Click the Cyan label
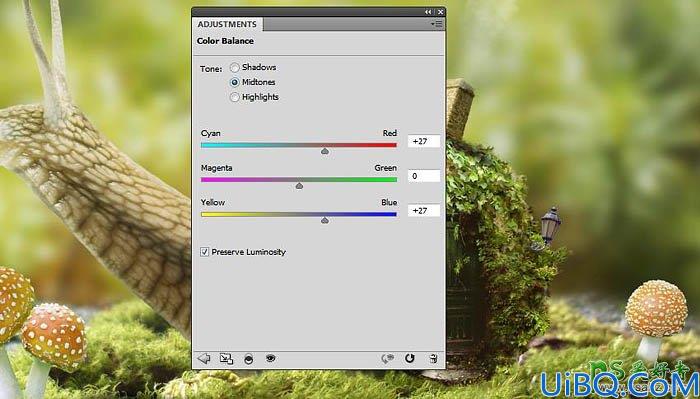 [x=210, y=133]
